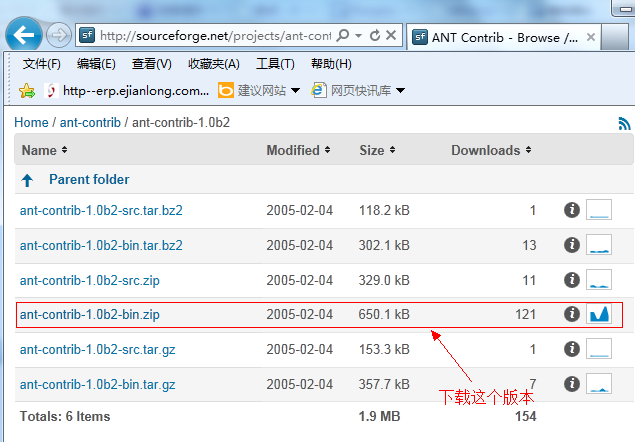Click info icon for ant-contrib-1.0b2-bin.tar.bz2
Screen dimensions: 635x442
[572, 245]
